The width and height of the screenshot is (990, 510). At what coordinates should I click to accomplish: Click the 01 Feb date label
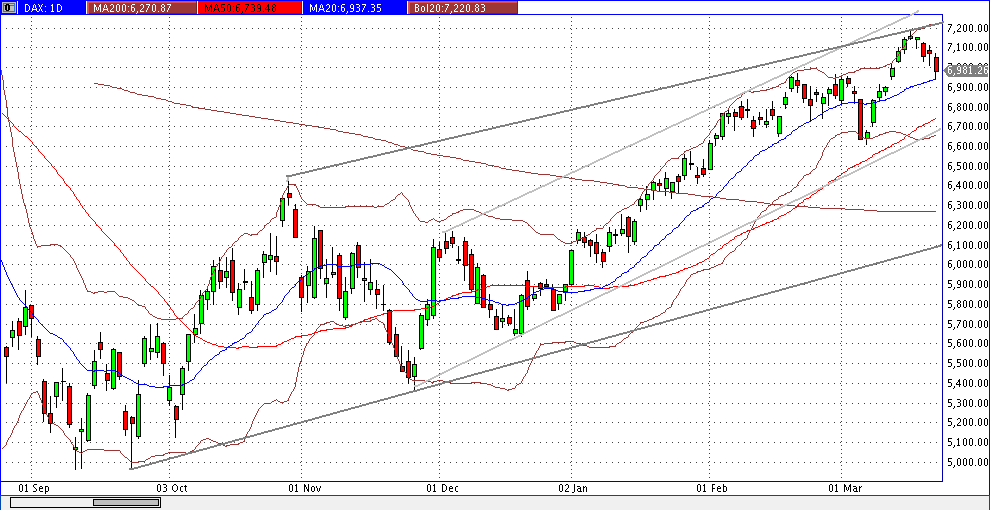[712, 488]
